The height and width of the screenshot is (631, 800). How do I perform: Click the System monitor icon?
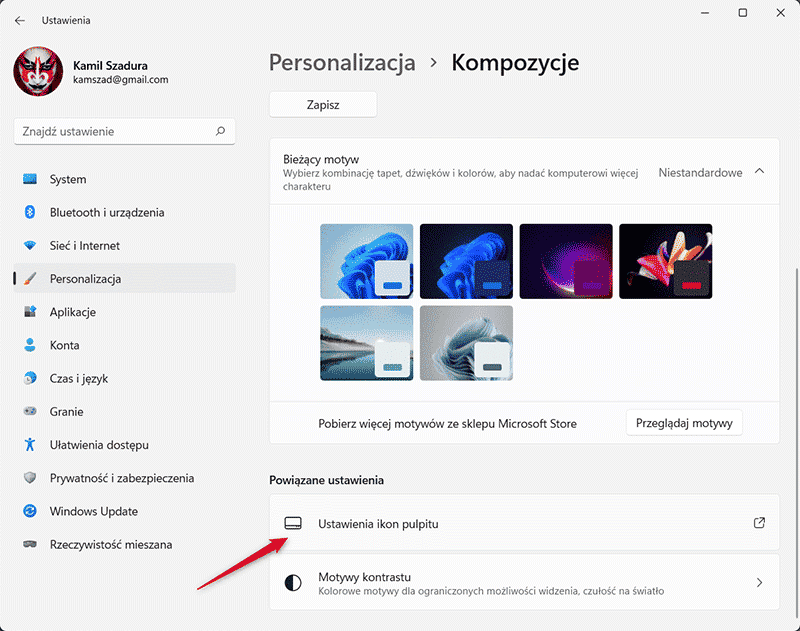(30, 179)
